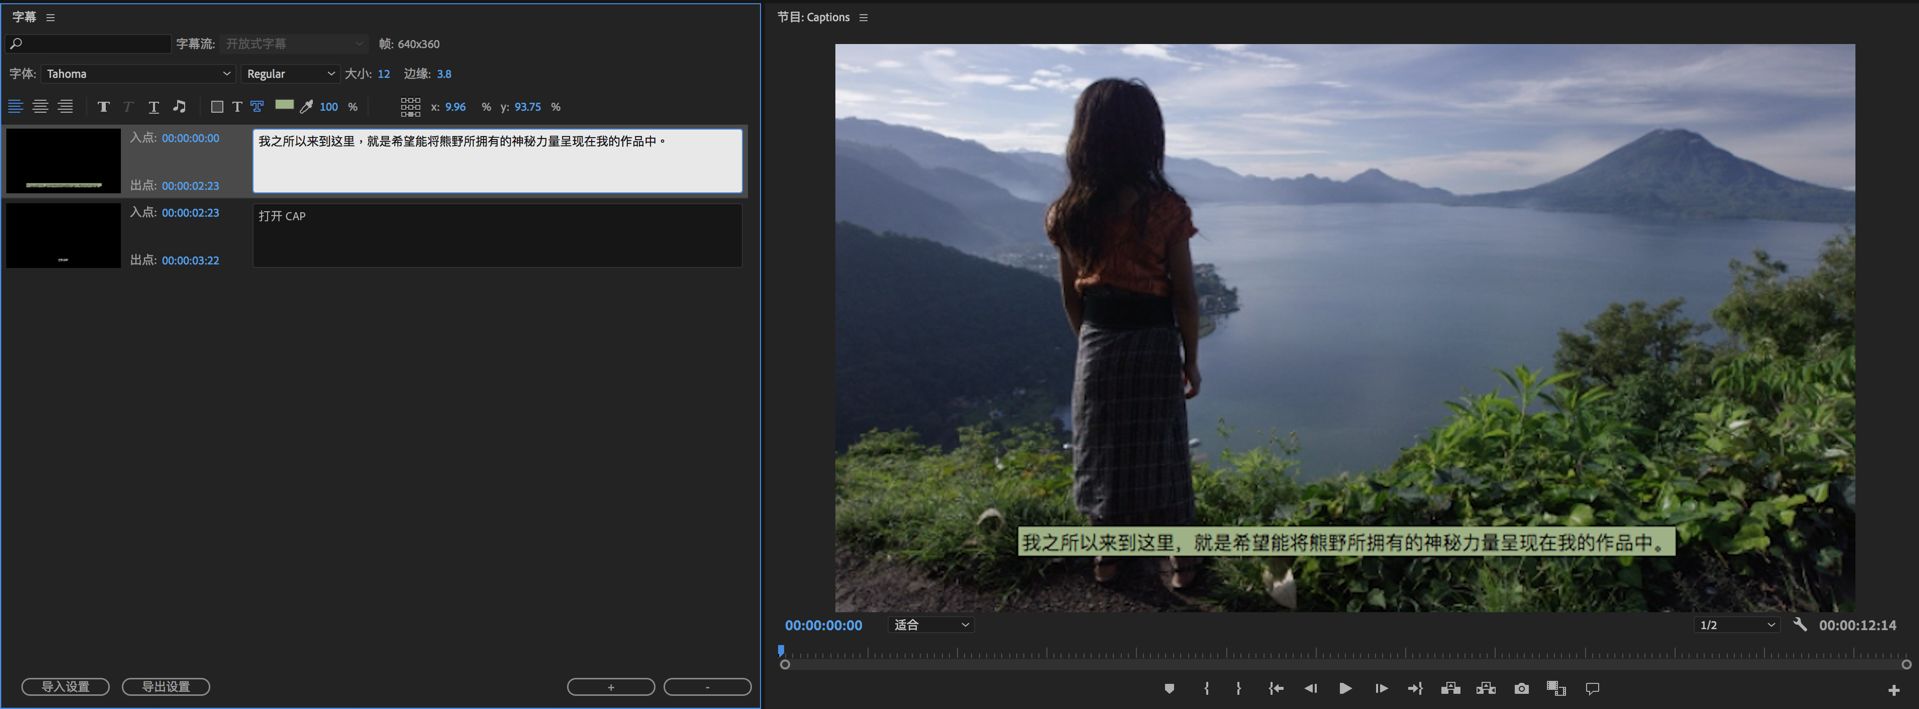Change the first caption out point 00:00:02:23
Viewport: 1919px width, 709px height.
click(x=190, y=186)
